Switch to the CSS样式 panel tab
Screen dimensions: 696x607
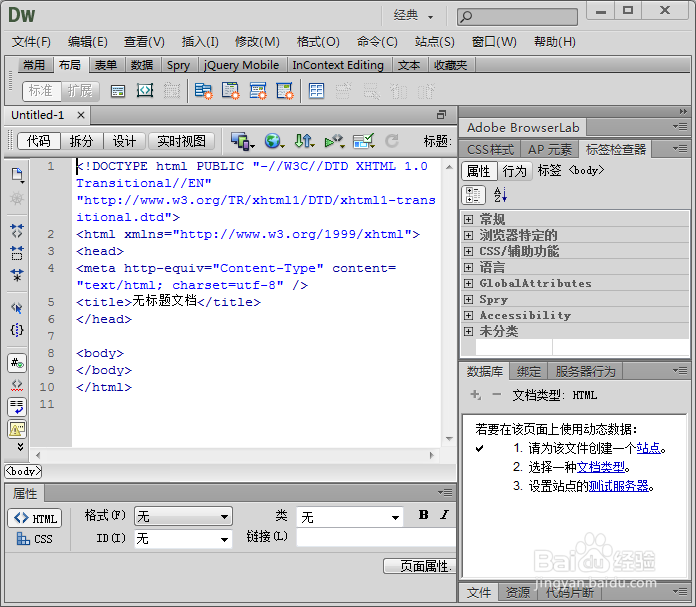point(490,150)
